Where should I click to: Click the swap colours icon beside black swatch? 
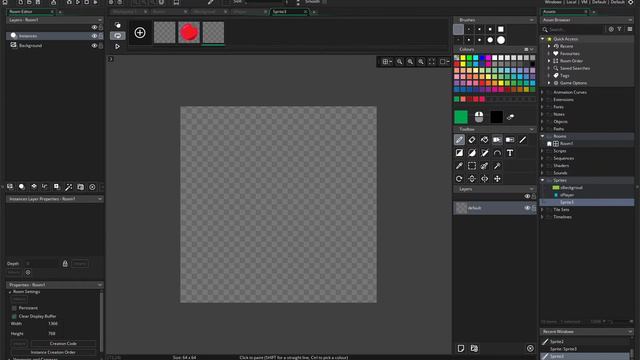pos(511,117)
